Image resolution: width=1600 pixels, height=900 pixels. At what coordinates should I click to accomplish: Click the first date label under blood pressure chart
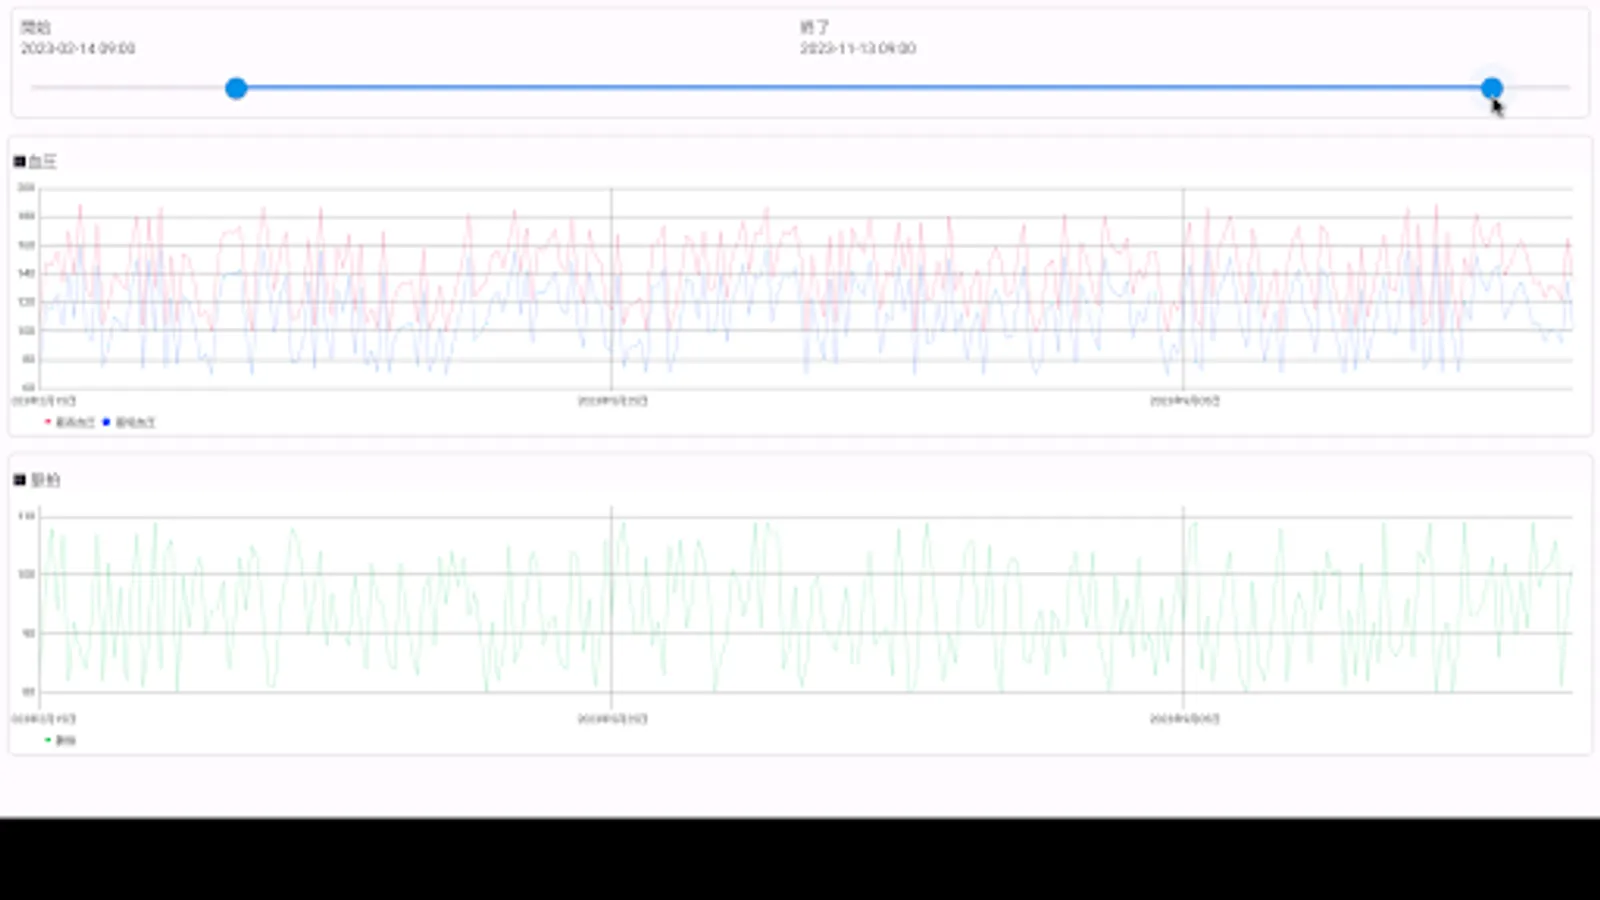(x=43, y=400)
